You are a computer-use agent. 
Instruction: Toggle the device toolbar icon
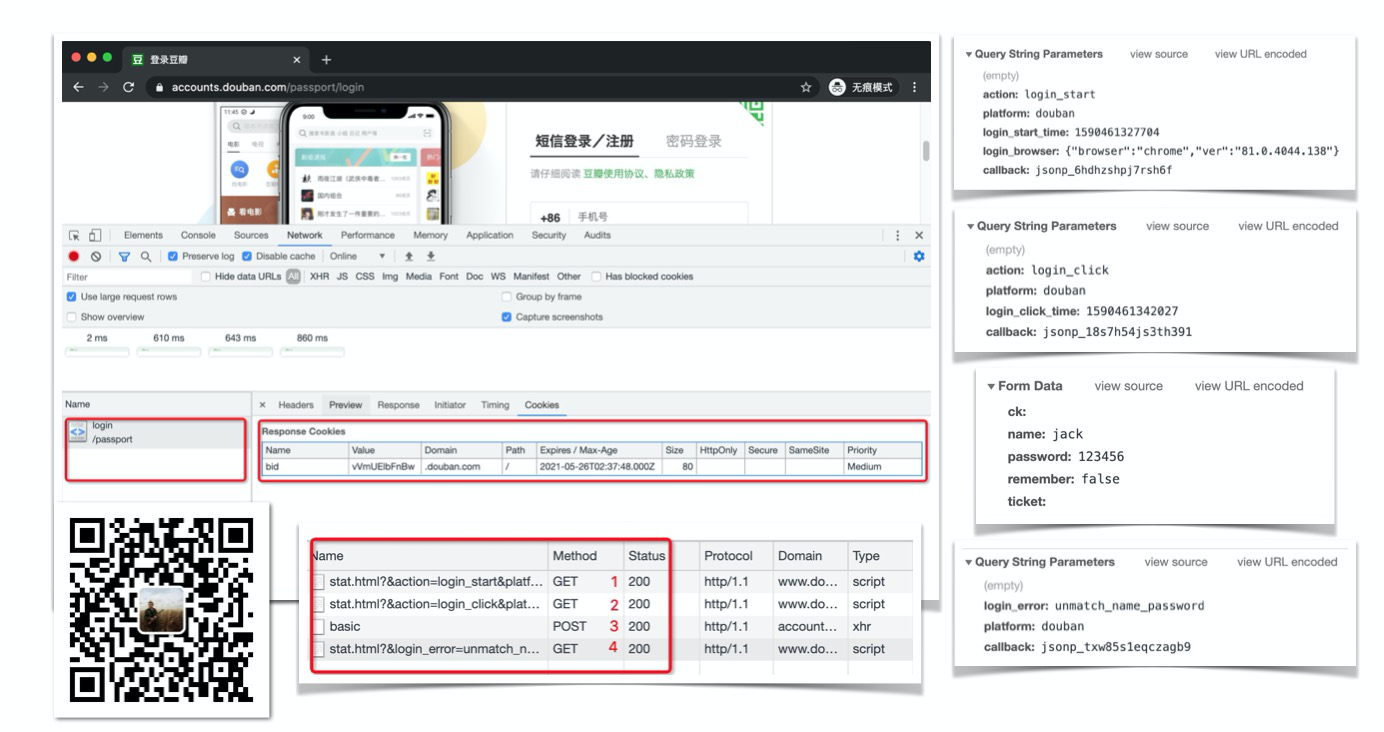(x=94, y=235)
